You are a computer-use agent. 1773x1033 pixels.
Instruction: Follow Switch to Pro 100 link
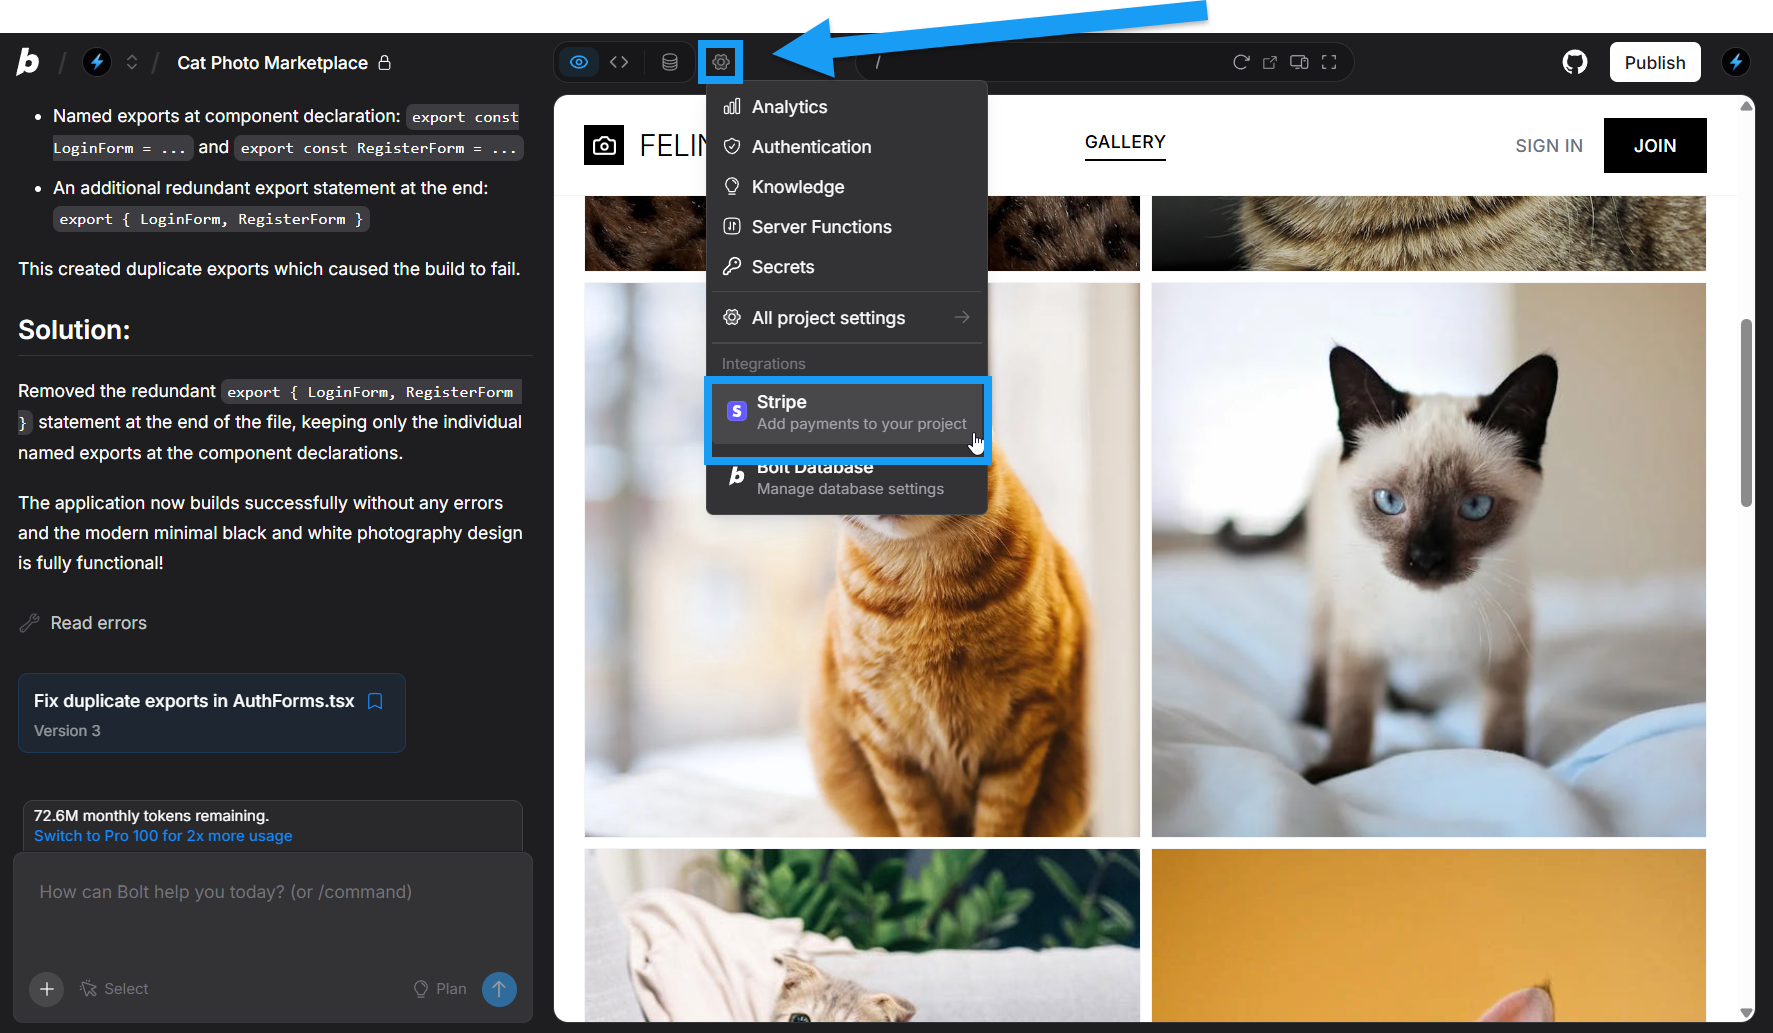click(163, 836)
